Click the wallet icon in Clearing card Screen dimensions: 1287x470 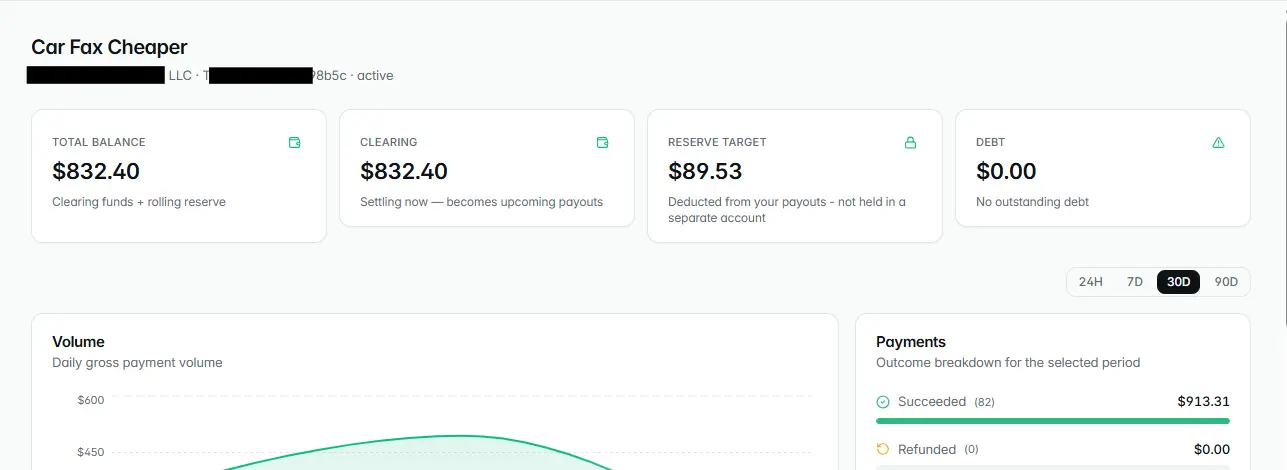(x=603, y=143)
